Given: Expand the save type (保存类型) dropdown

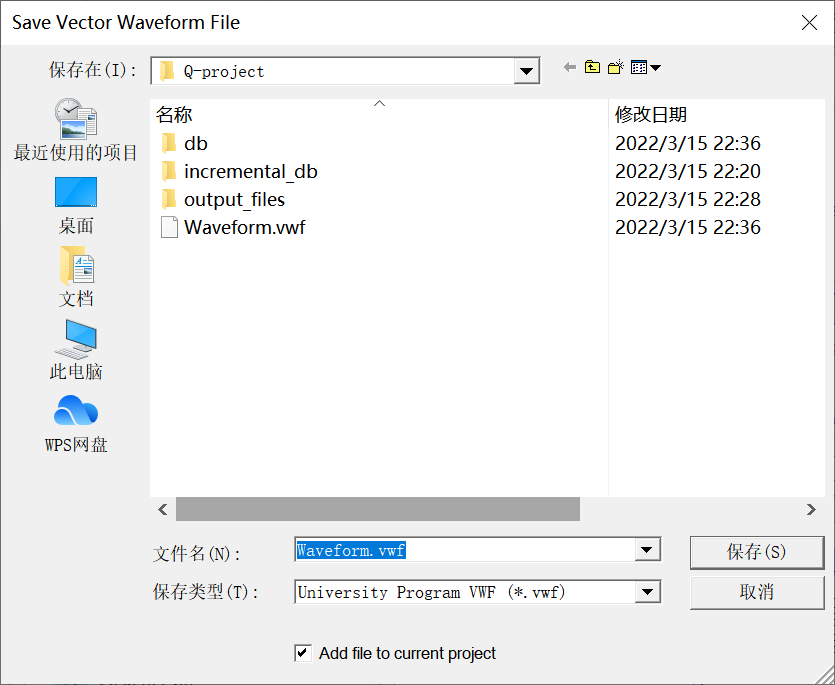Looking at the screenshot, I should click(x=648, y=592).
